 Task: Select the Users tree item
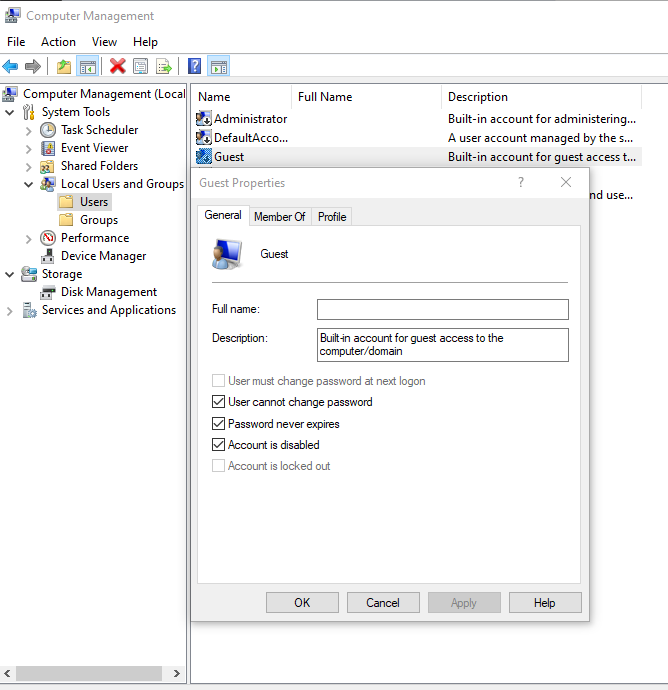pos(94,202)
